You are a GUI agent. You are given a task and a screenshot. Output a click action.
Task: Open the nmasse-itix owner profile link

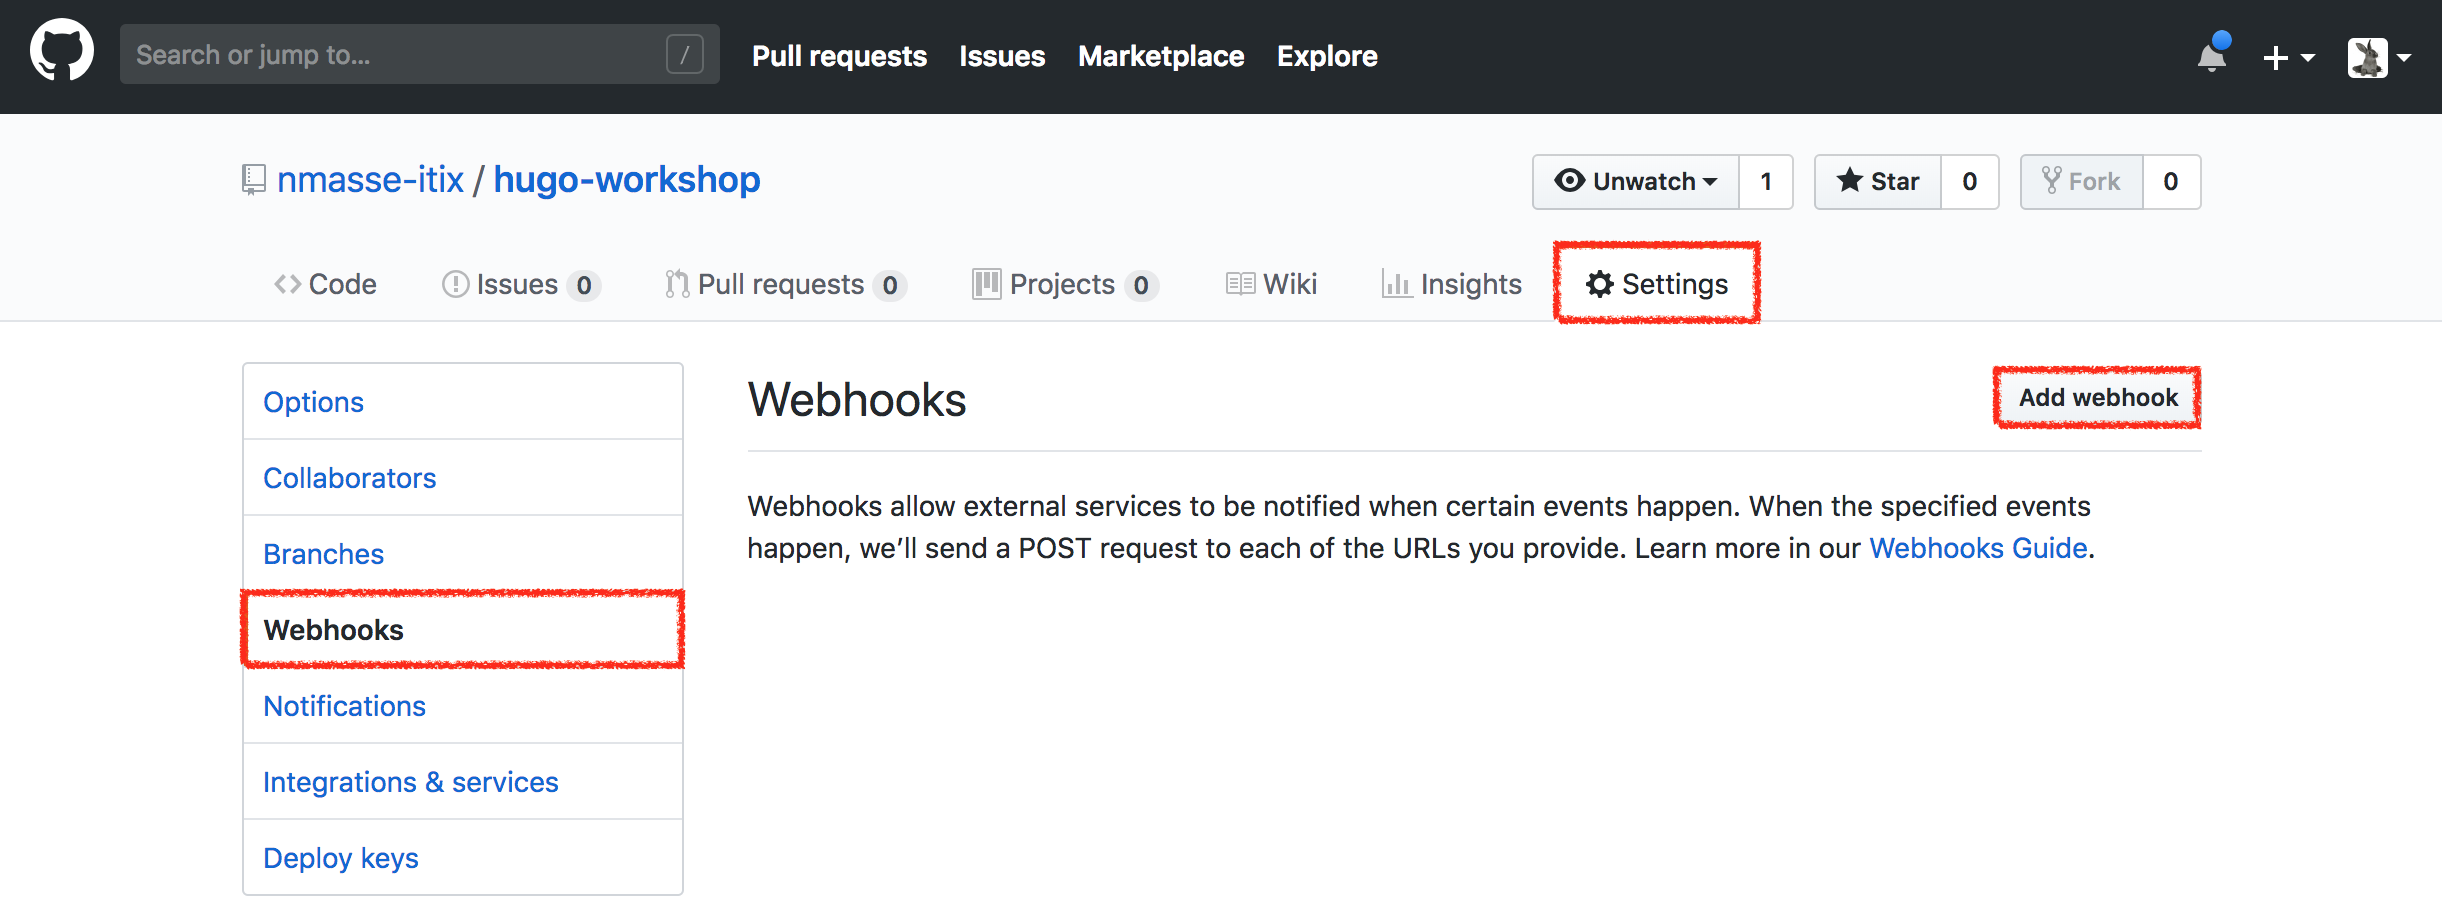coord(370,180)
